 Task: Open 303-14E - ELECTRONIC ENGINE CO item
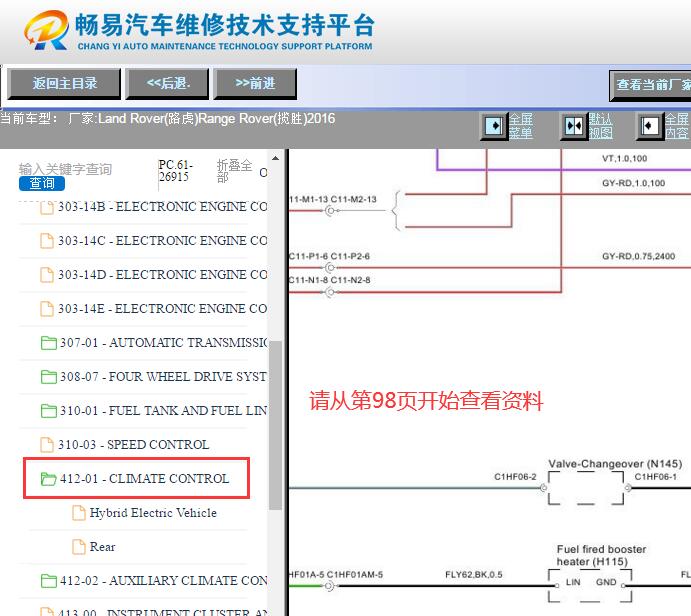point(162,308)
